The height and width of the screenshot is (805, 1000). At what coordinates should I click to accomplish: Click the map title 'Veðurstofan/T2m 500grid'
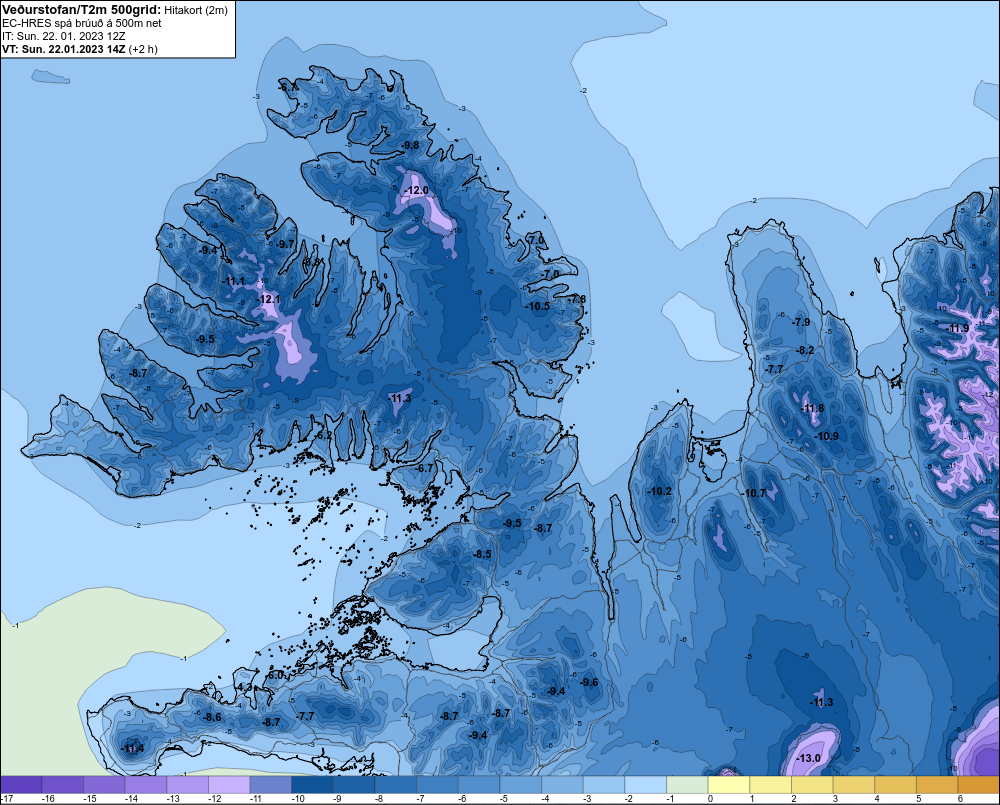82,10
